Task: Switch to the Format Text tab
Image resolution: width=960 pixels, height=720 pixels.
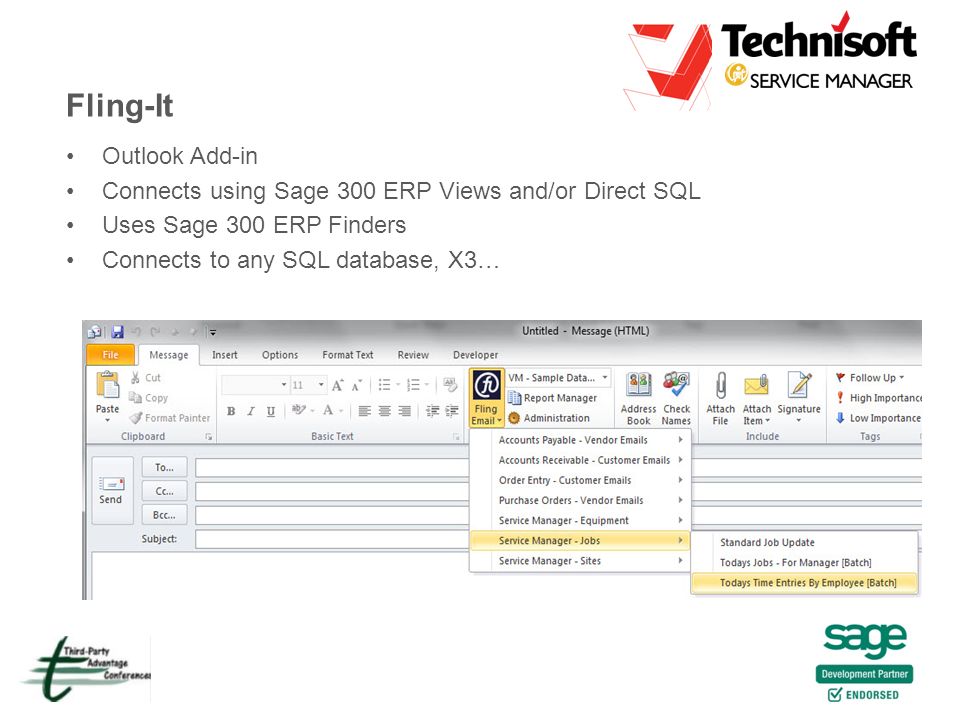Action: 348,354
